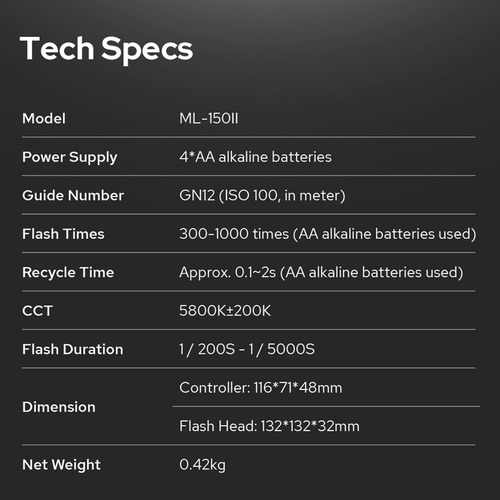Click the GN12 (ISO 100, in meter) value
This screenshot has height=500, width=500.
pyautogui.click(x=262, y=196)
